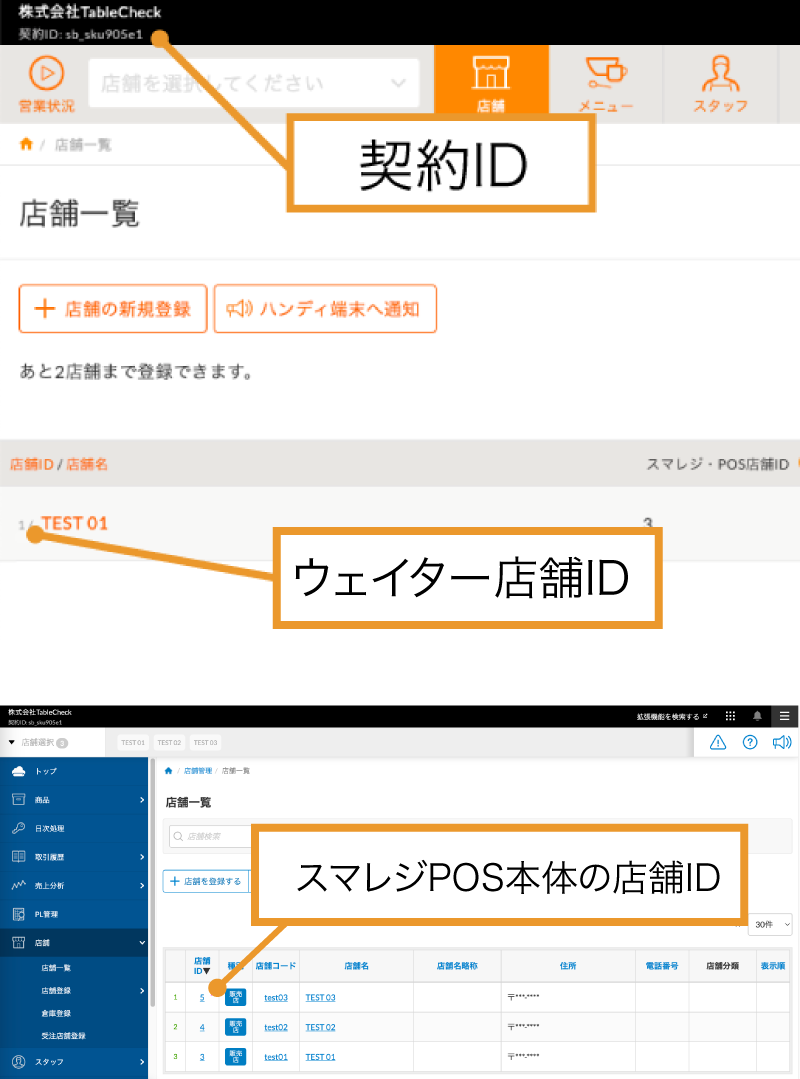Open TEST 03 store name link
The height and width of the screenshot is (1079, 800).
pos(321,998)
